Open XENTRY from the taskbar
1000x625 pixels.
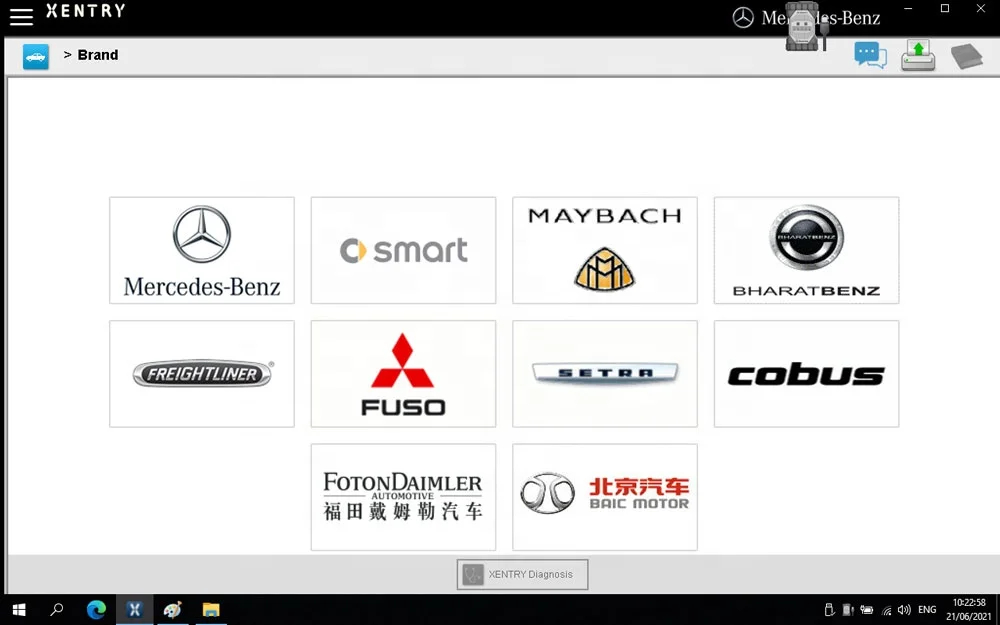[135, 609]
